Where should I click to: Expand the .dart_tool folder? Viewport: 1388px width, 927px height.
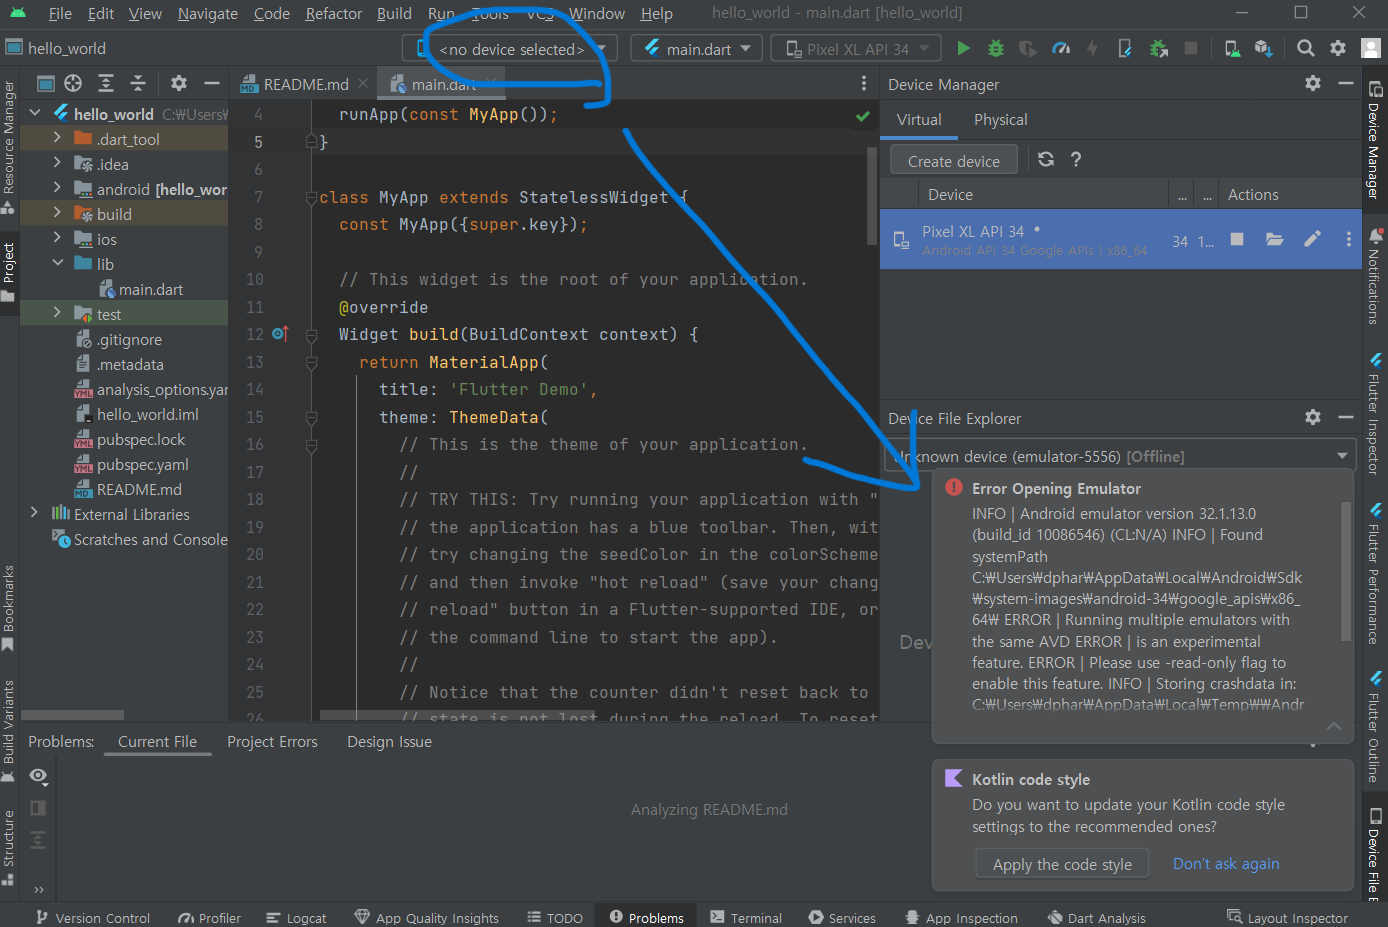coord(57,139)
